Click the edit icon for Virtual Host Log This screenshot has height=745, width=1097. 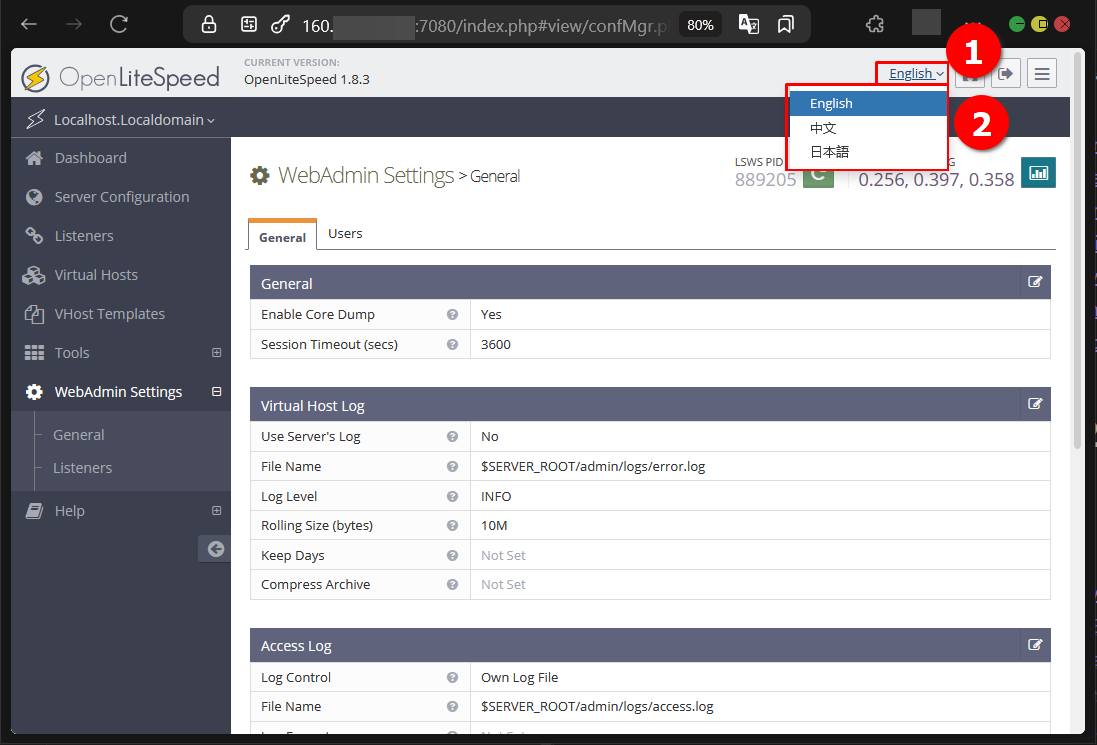click(1035, 404)
